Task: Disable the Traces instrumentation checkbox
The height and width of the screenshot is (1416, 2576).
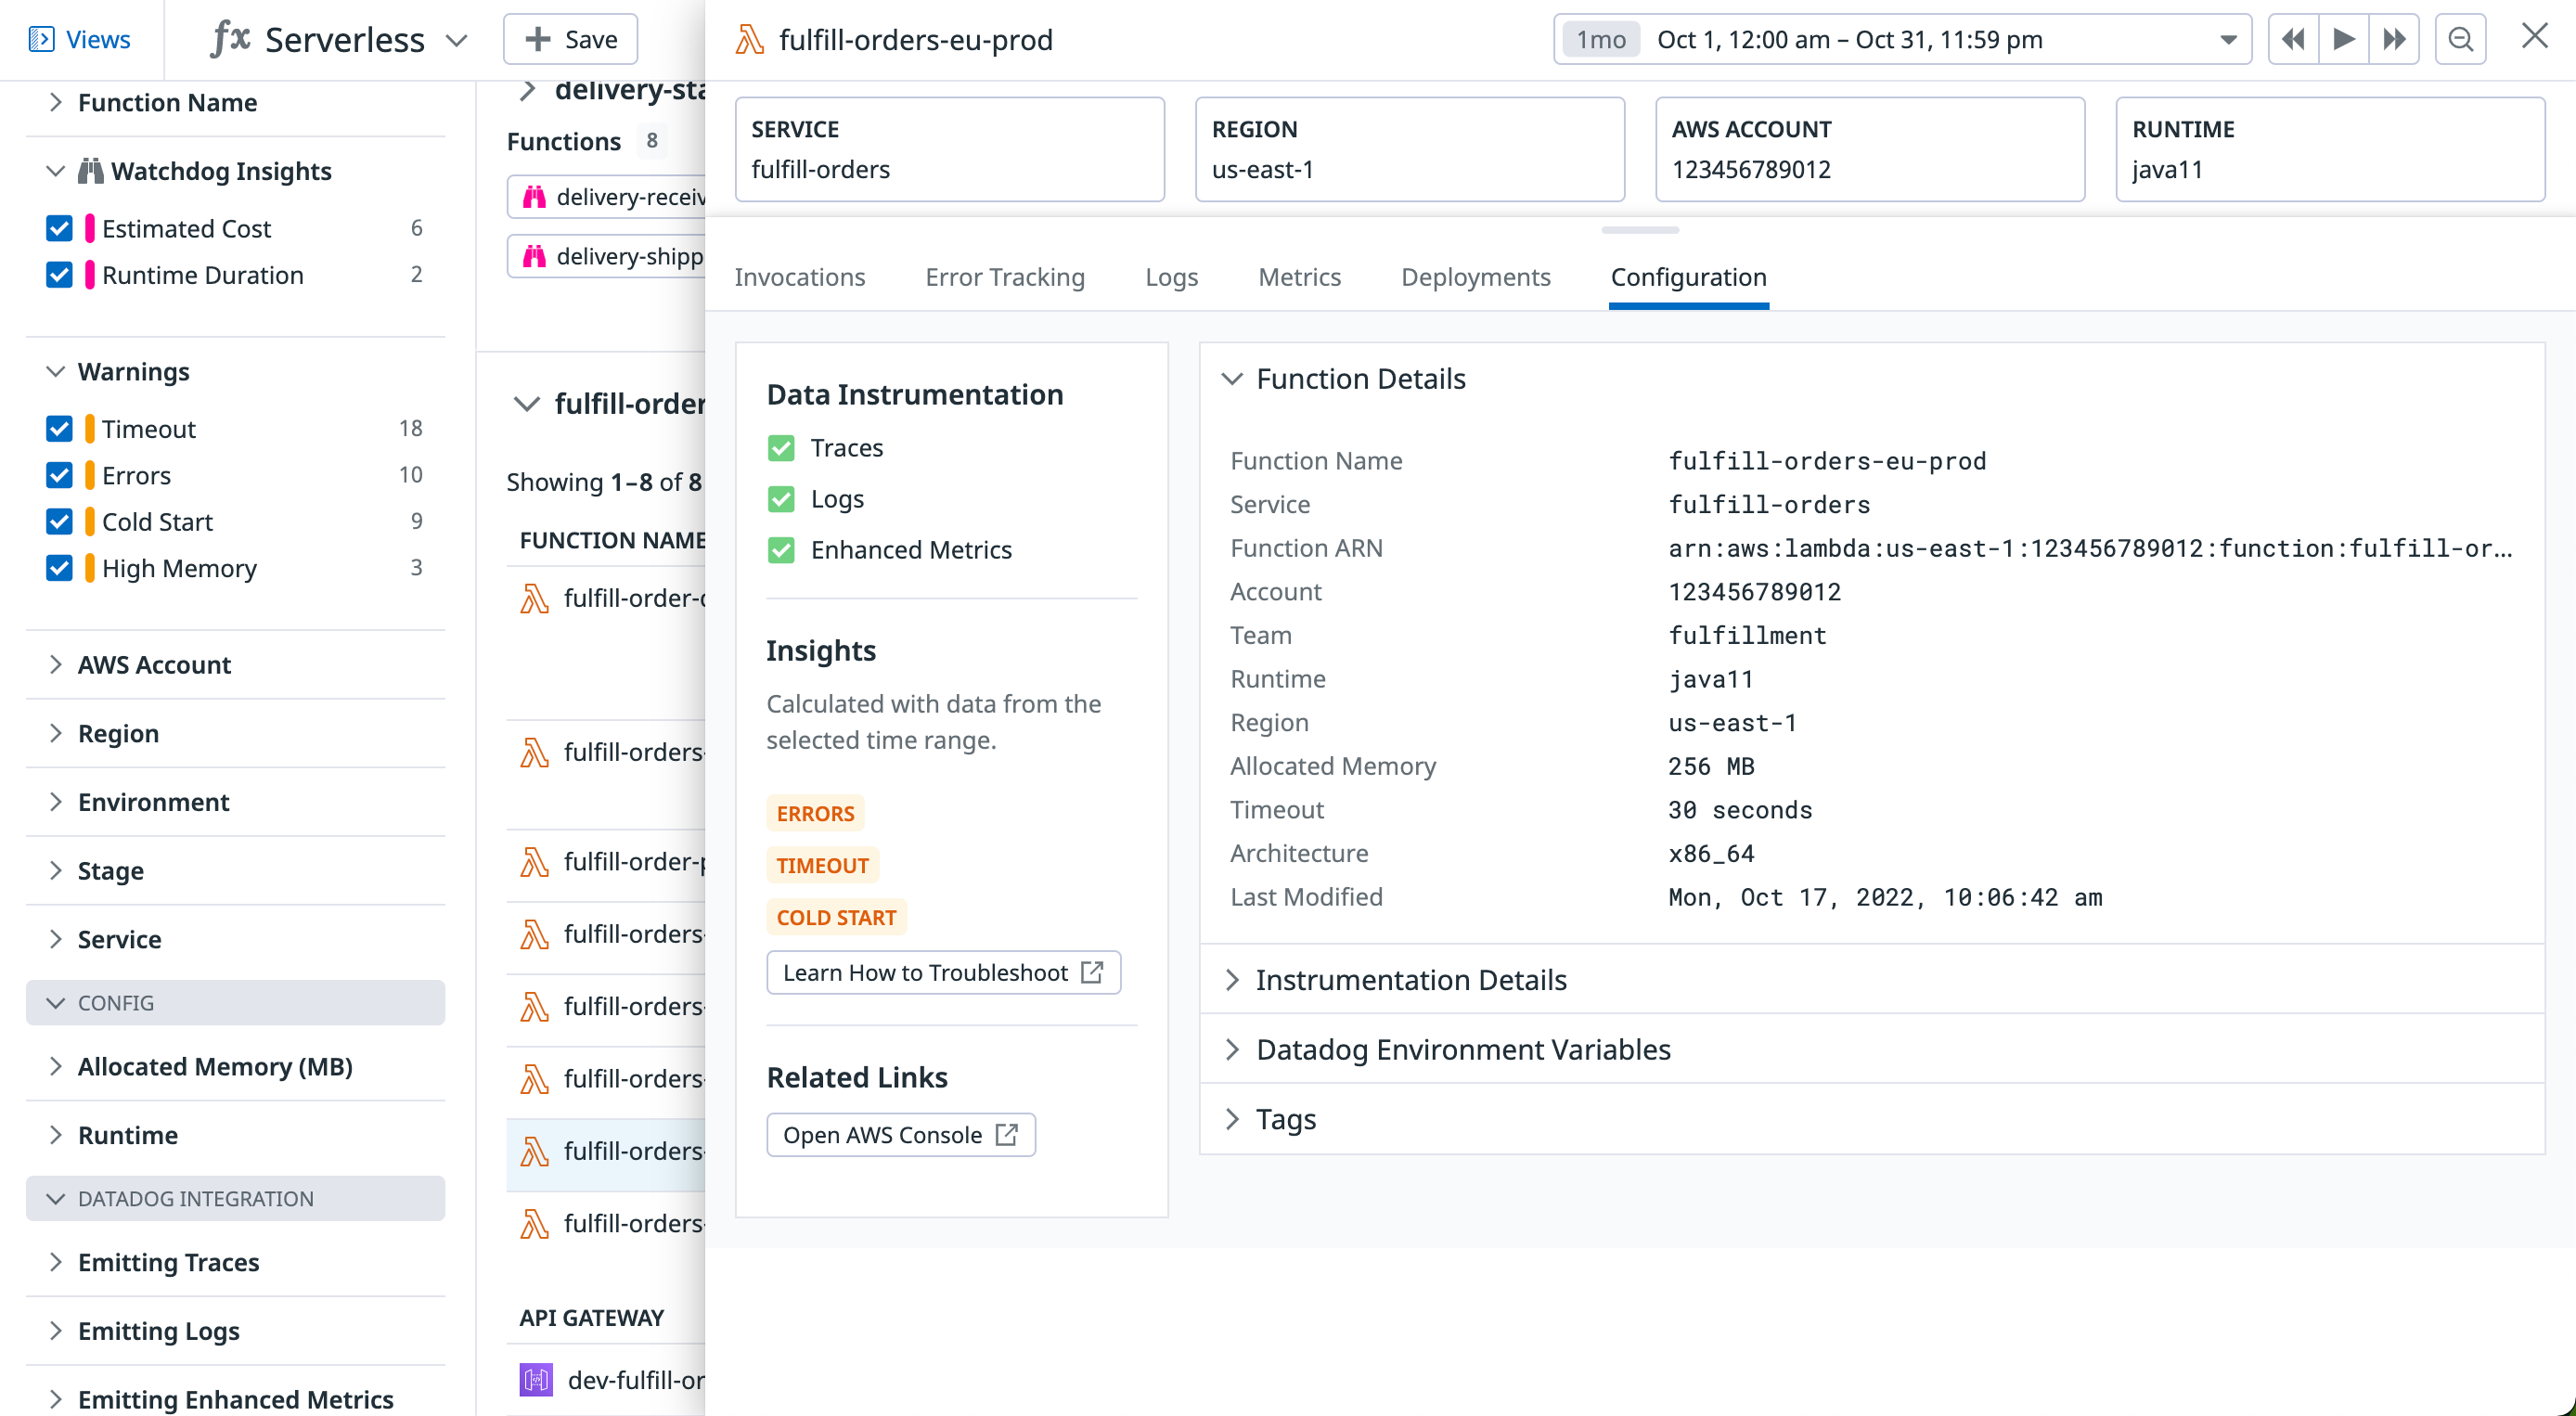Action: tap(781, 448)
